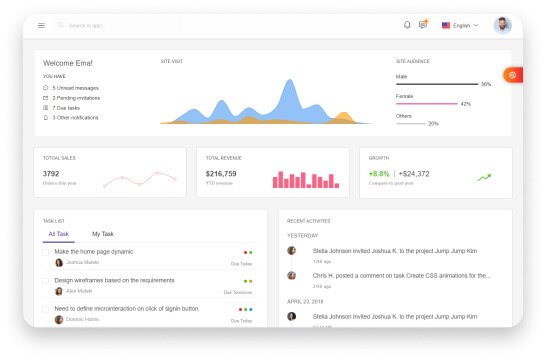Expand the English language dropdown
546x360 pixels.
pos(460,25)
